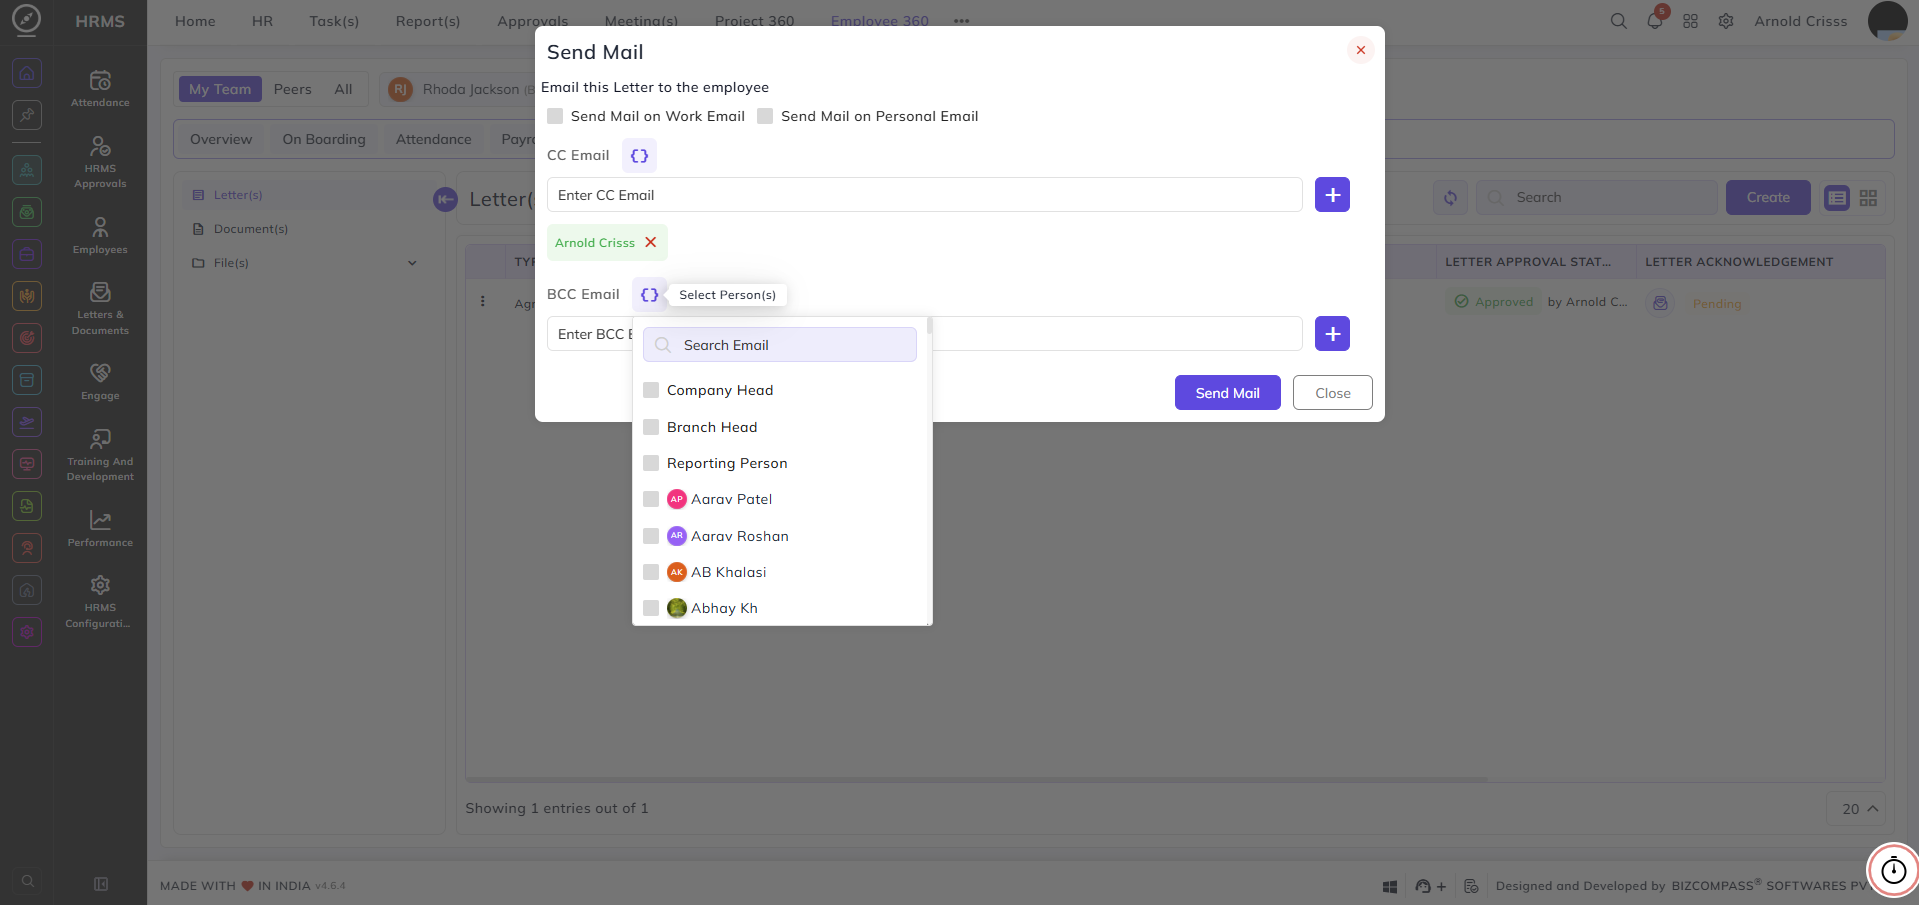Open Arnold Crisss user menu
1919x905 pixels.
tap(1800, 21)
